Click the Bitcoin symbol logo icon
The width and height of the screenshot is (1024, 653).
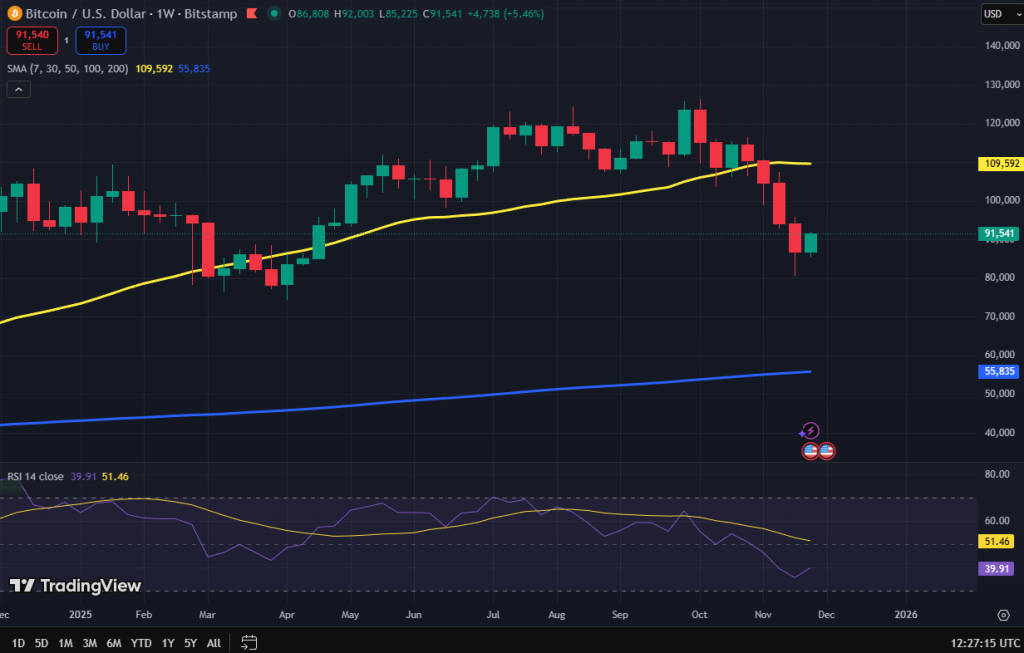pos(15,13)
